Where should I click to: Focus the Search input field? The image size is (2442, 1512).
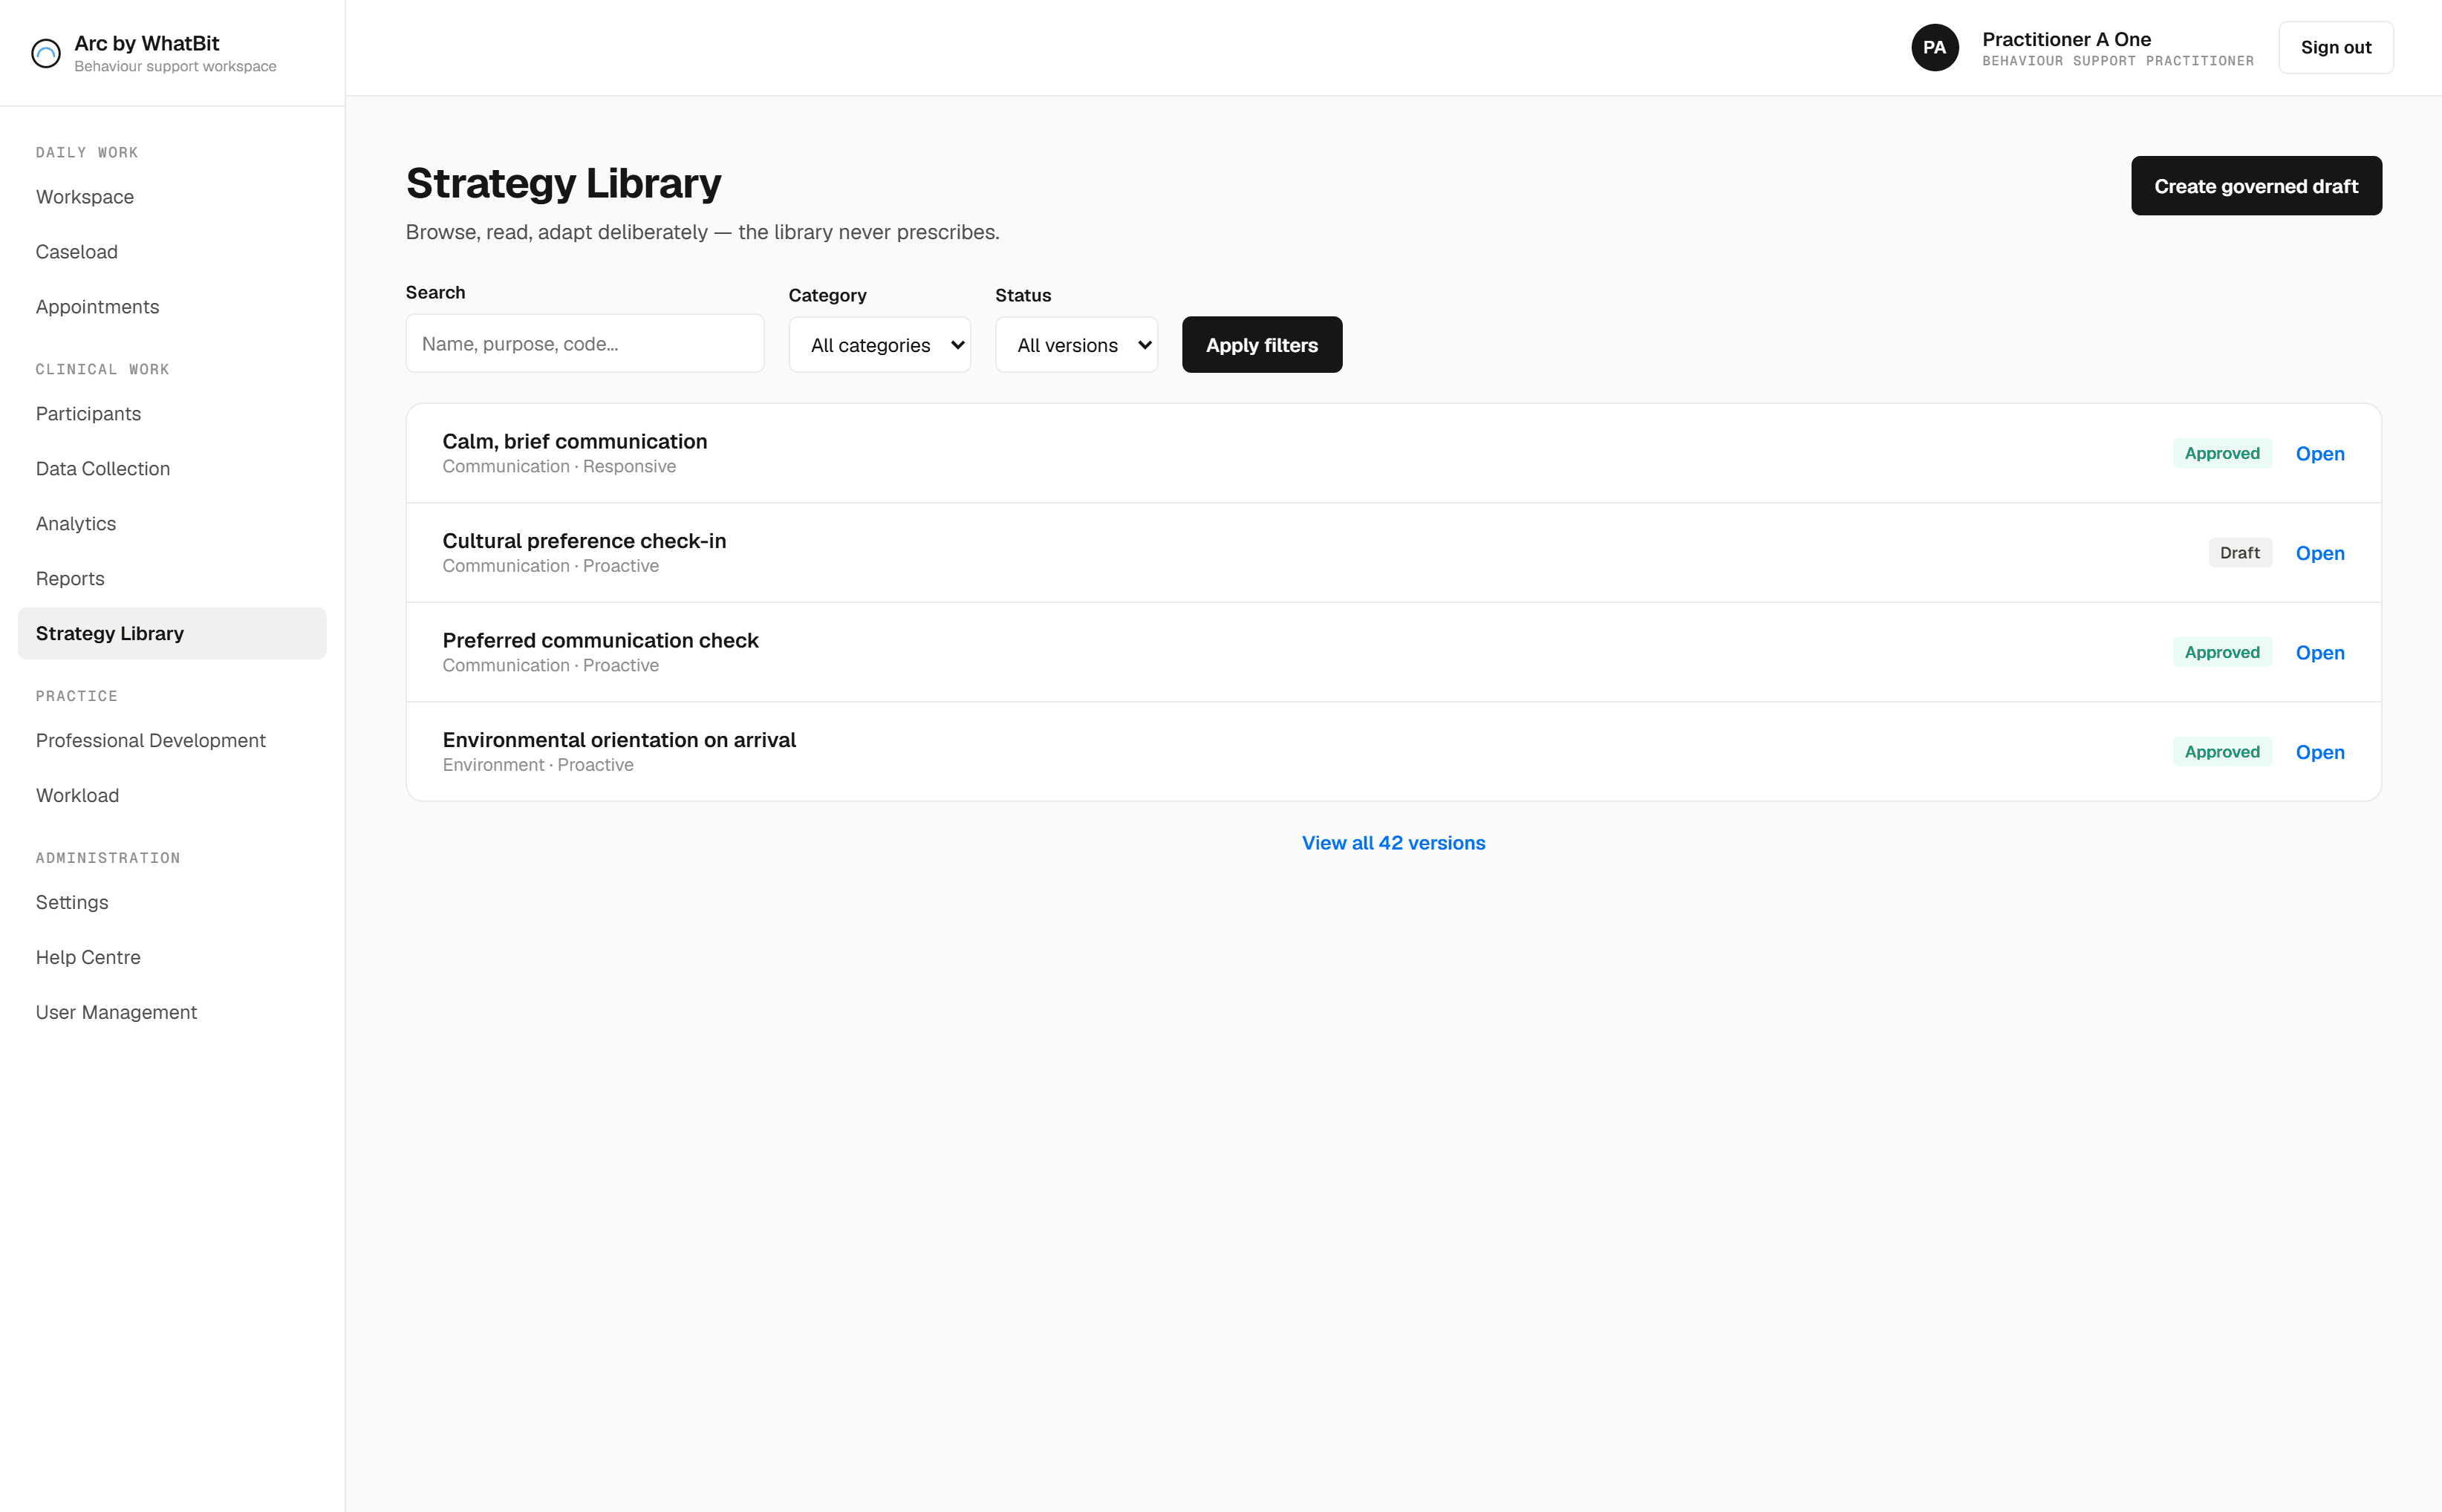(x=584, y=343)
